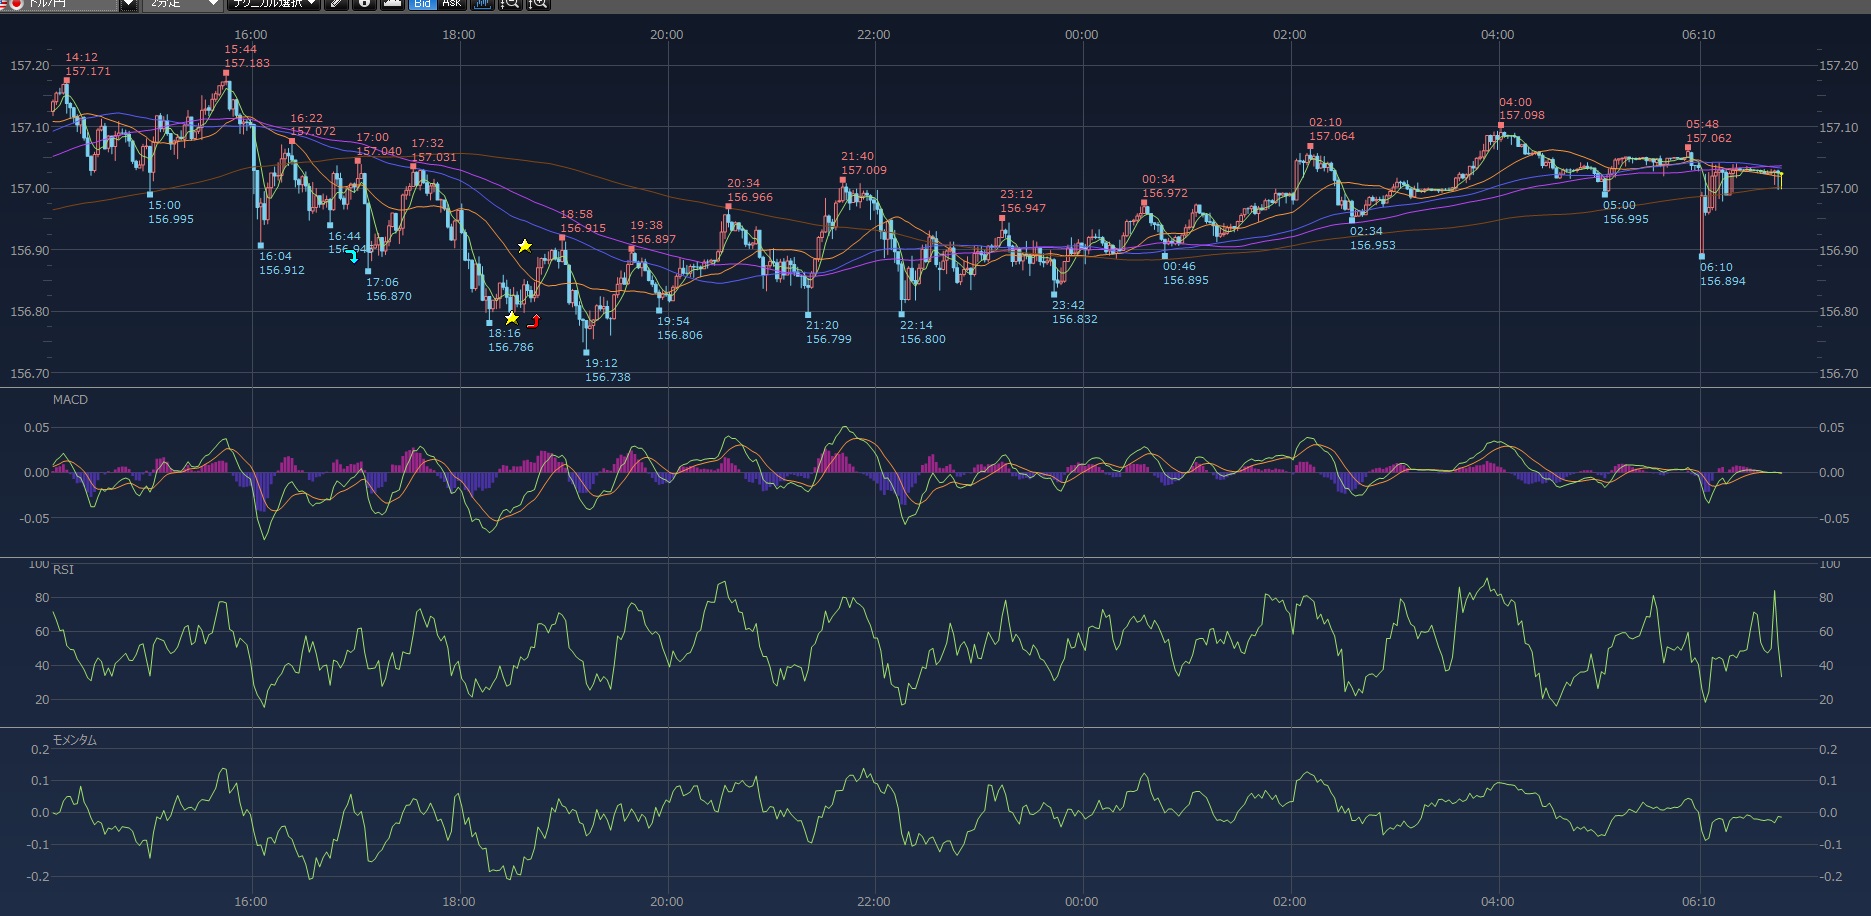Click the モメンタム panel label
The height and width of the screenshot is (916, 1871).
(74, 740)
